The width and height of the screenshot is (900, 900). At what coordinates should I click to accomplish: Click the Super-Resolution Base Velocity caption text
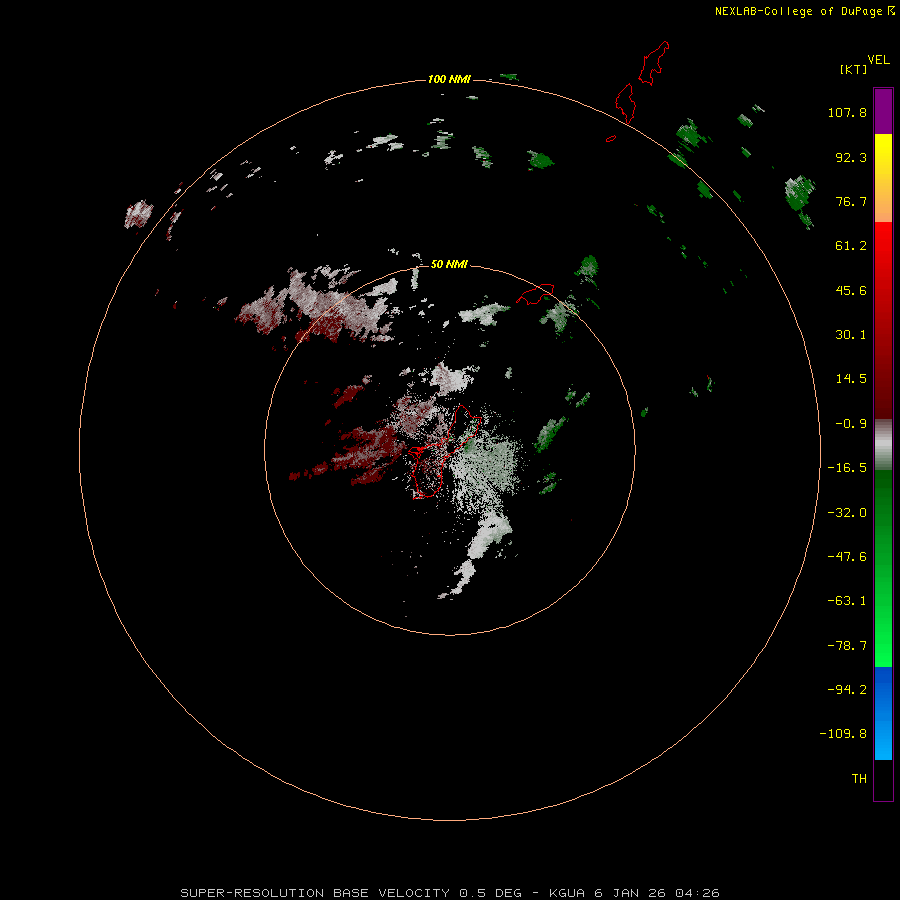[x=449, y=893]
